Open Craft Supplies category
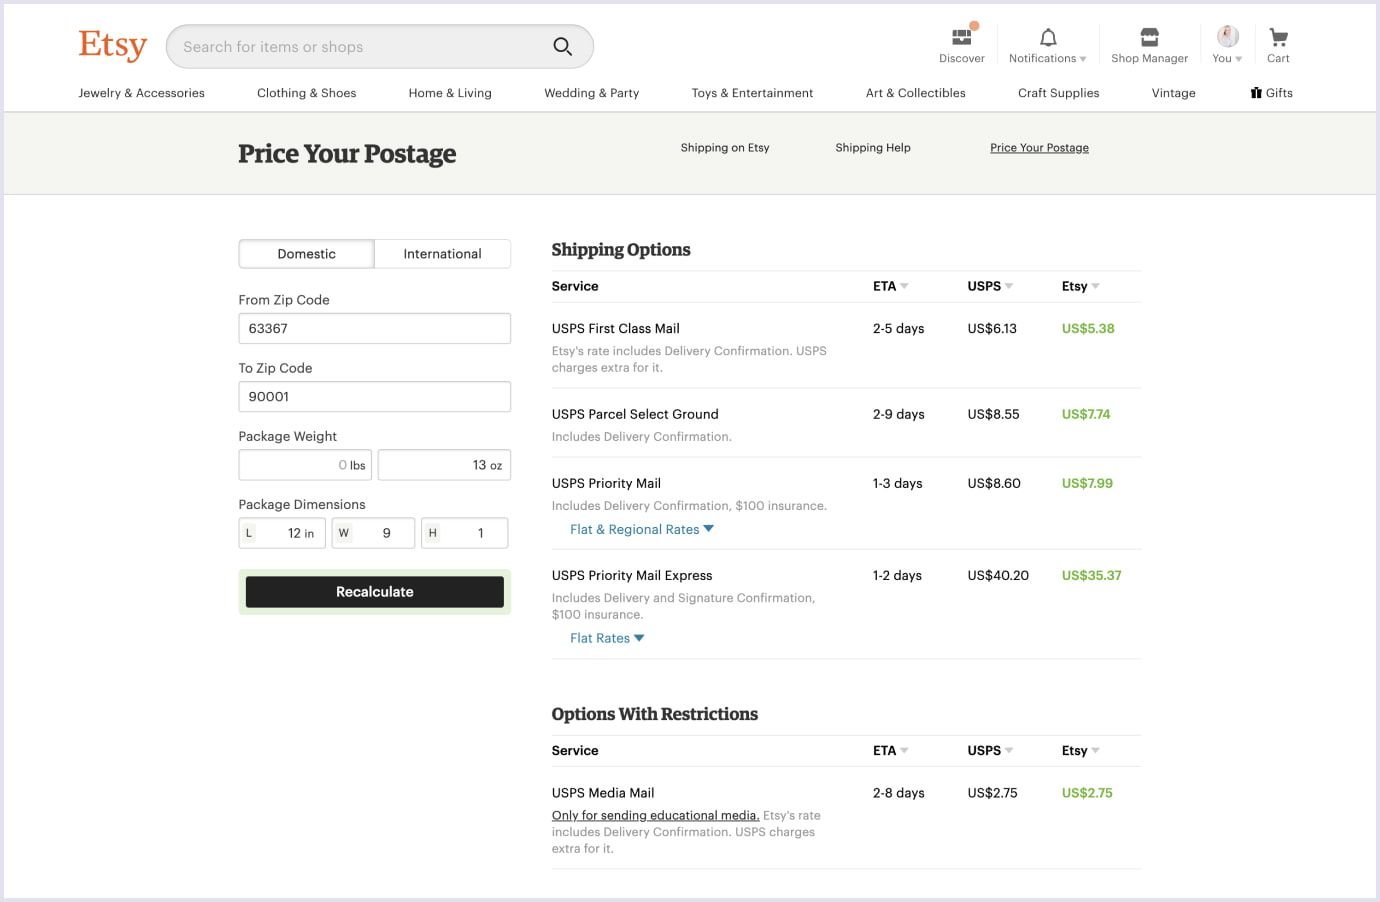This screenshot has height=902, width=1380. click(x=1058, y=93)
